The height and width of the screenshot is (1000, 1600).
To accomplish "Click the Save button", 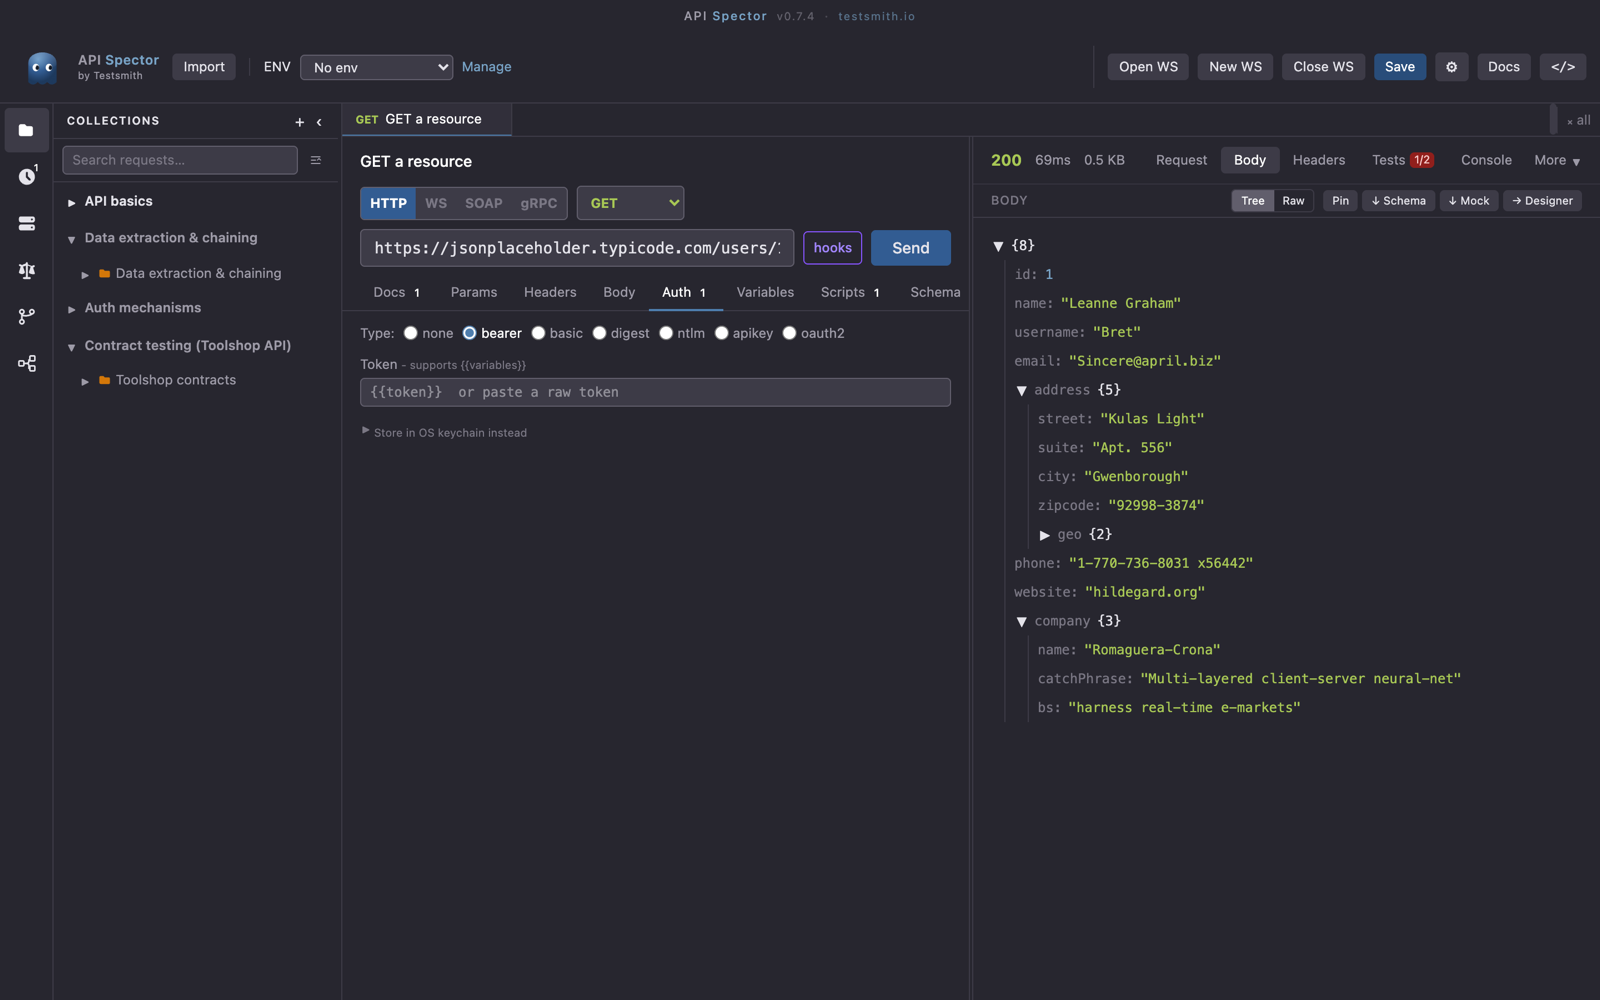I will [x=1399, y=67].
